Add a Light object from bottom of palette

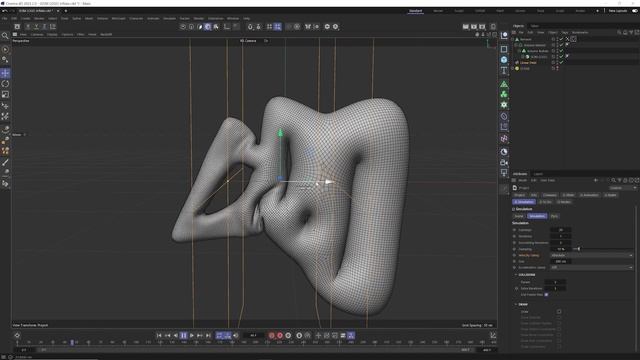504,173
